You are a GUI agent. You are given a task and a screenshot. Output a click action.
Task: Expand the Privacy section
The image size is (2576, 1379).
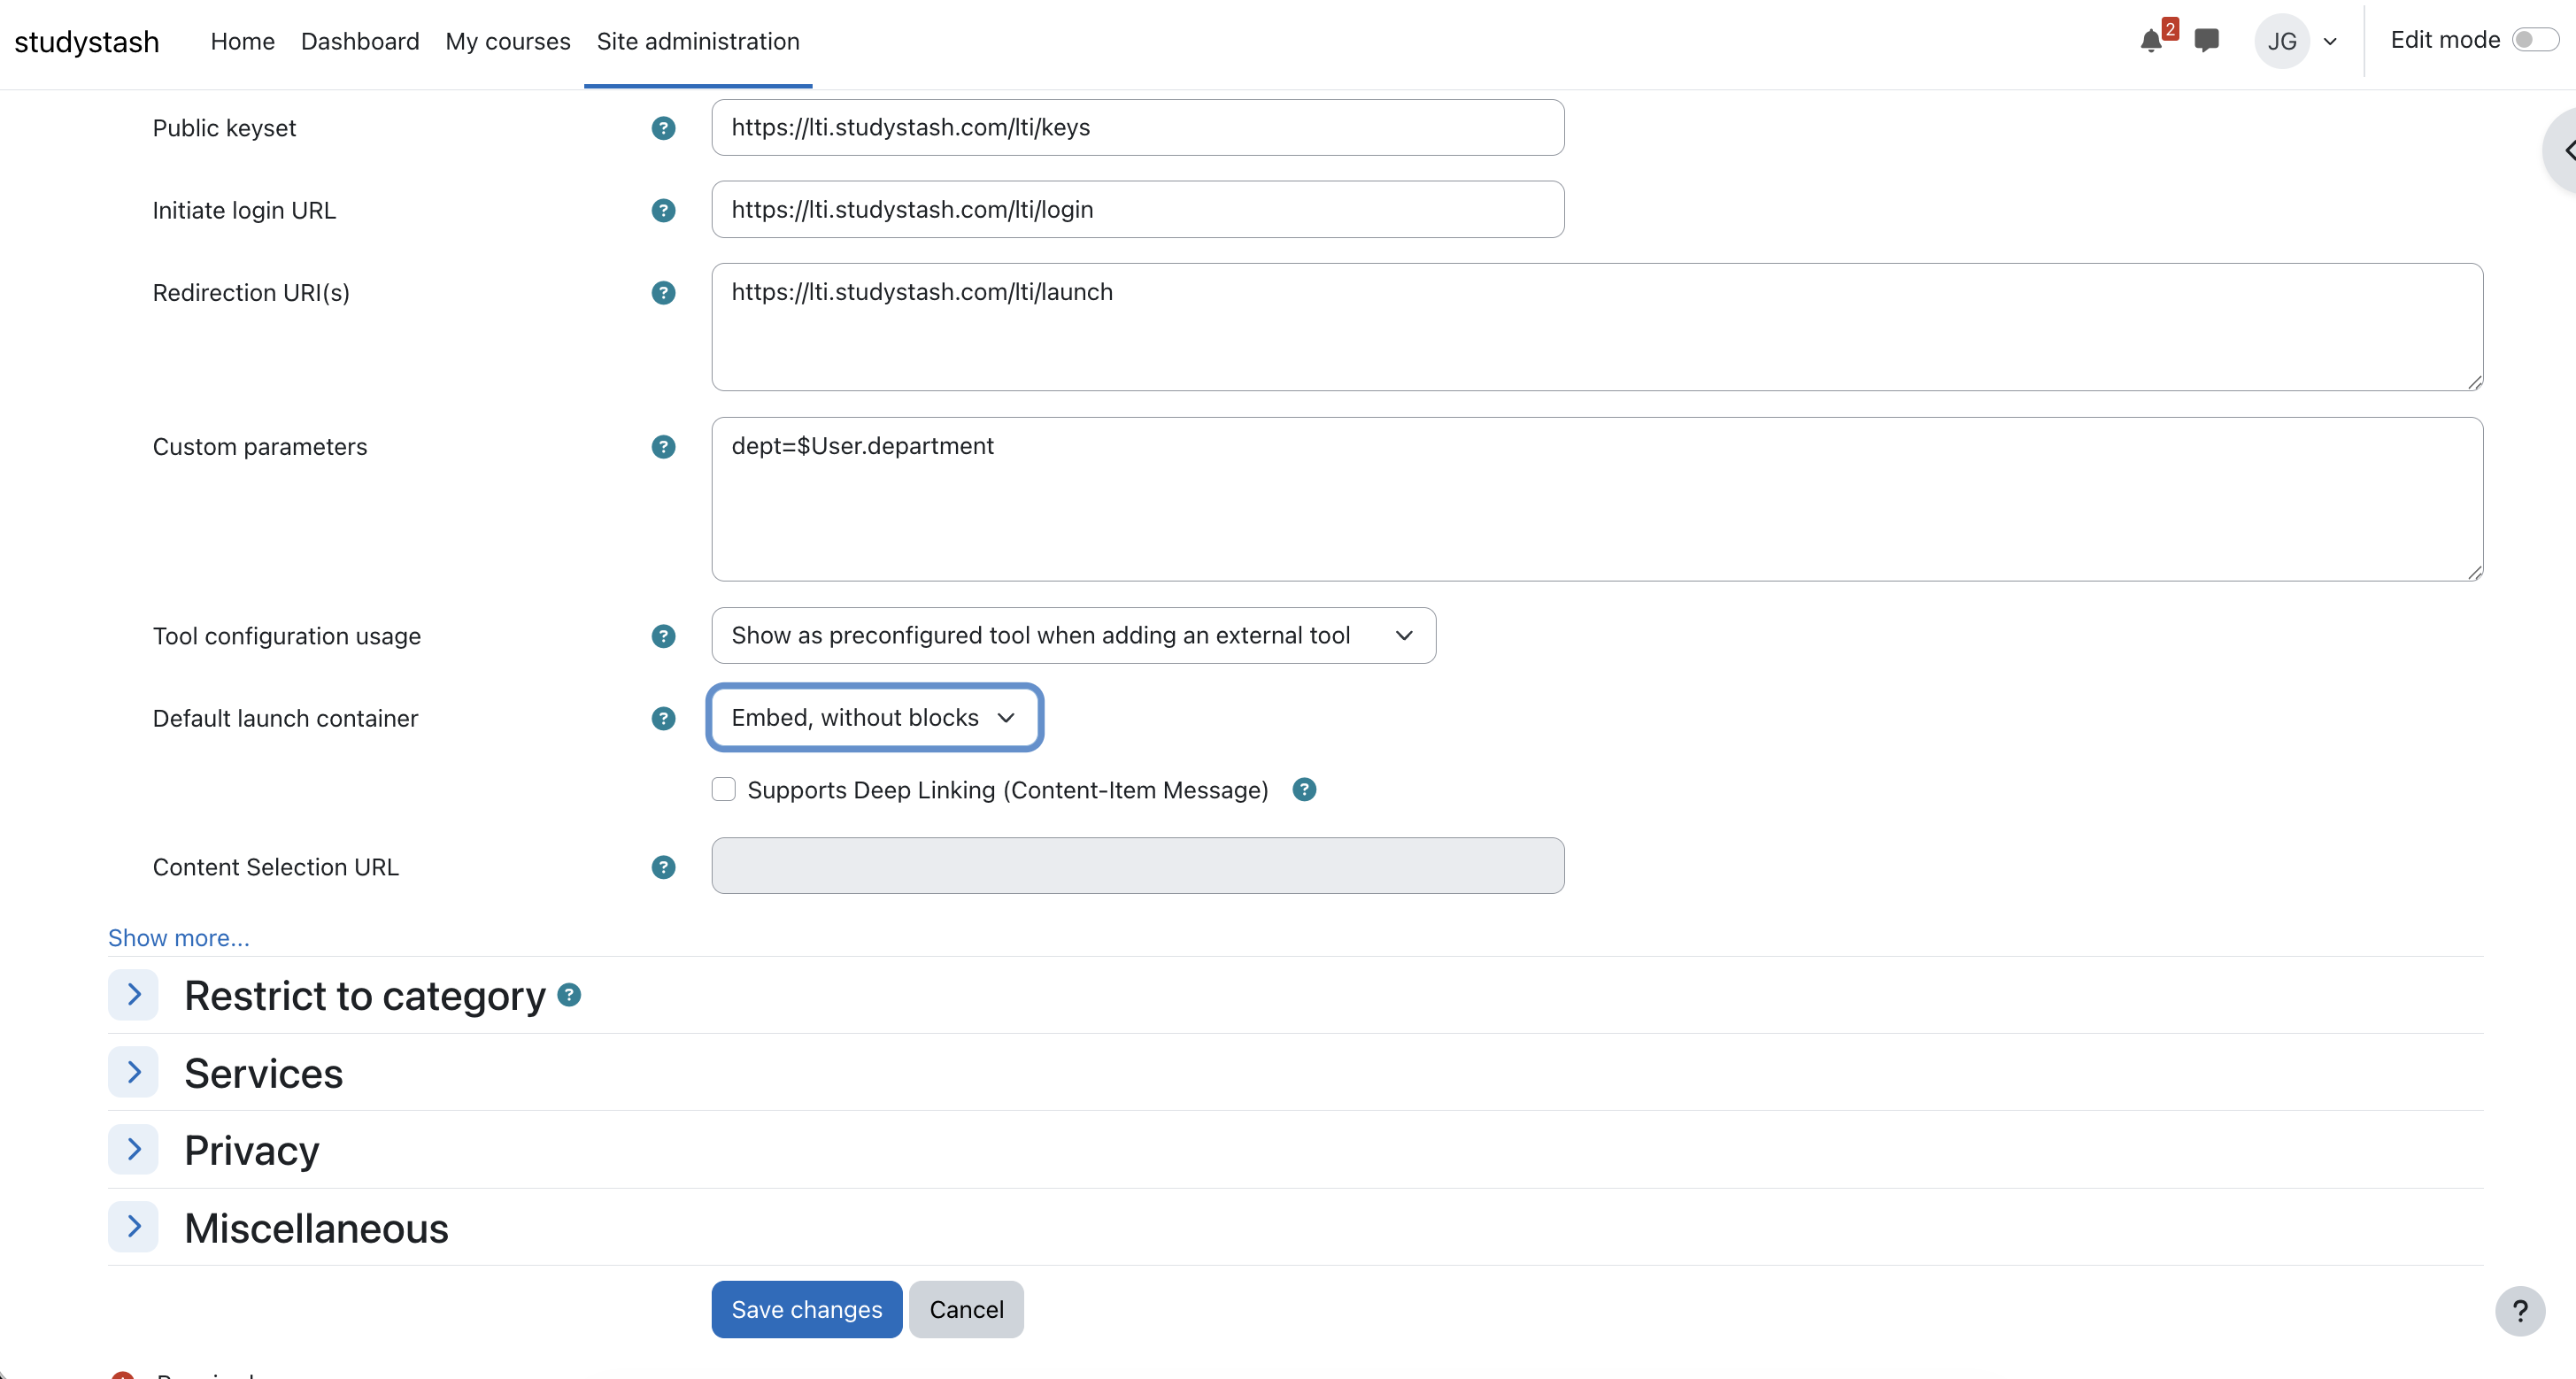coord(133,1150)
